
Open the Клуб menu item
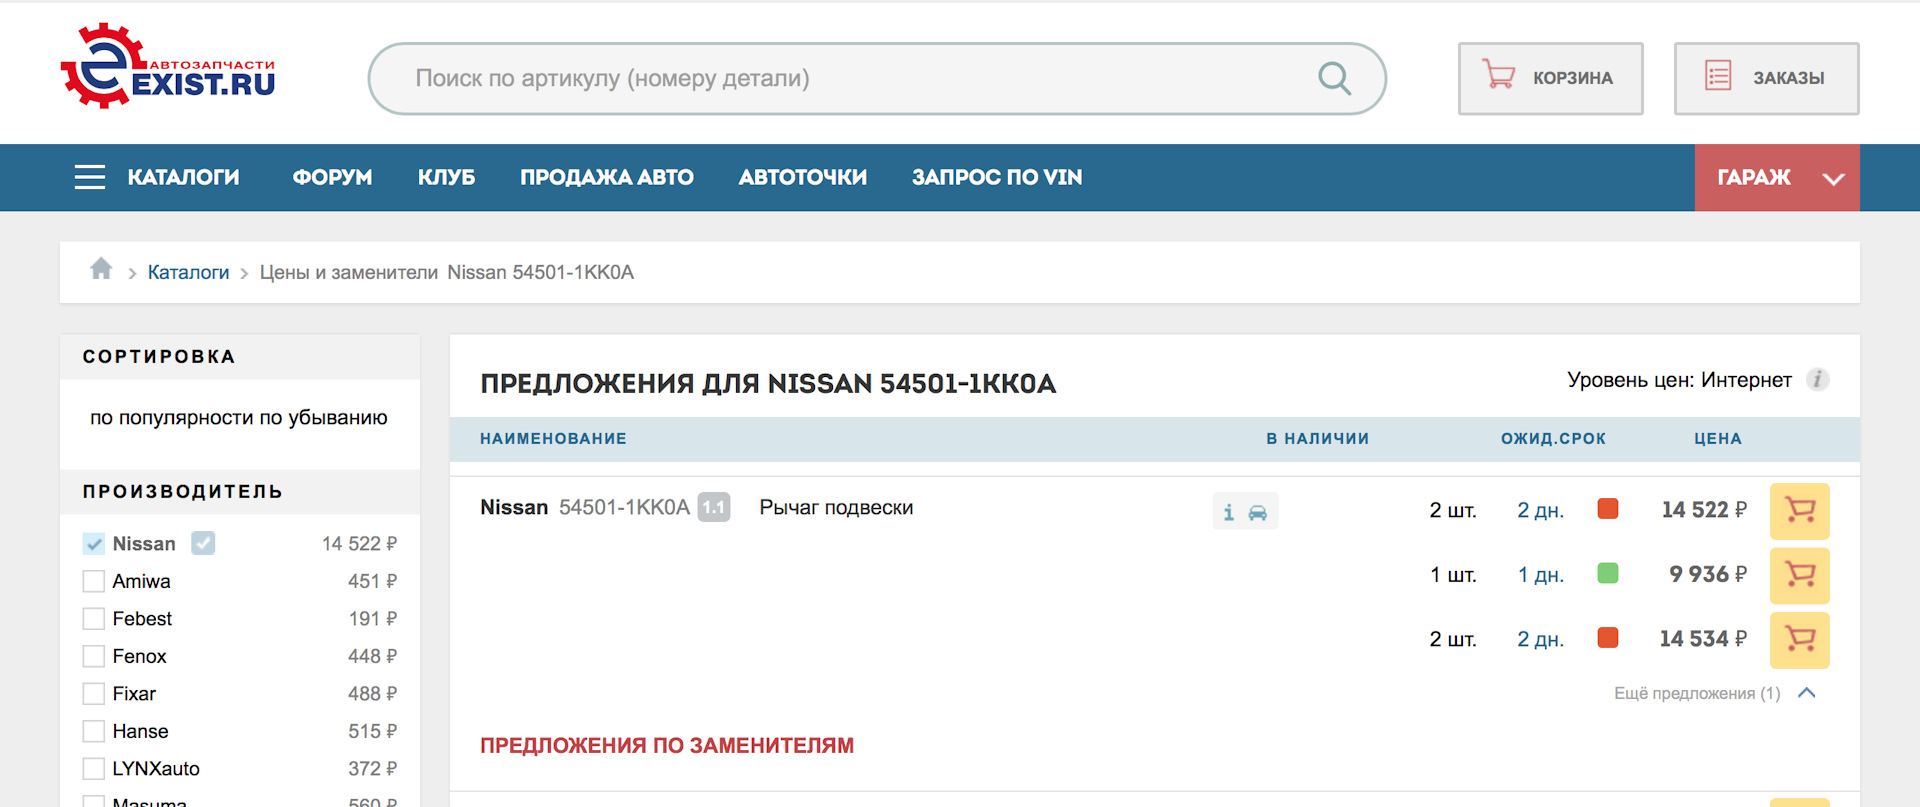(446, 177)
